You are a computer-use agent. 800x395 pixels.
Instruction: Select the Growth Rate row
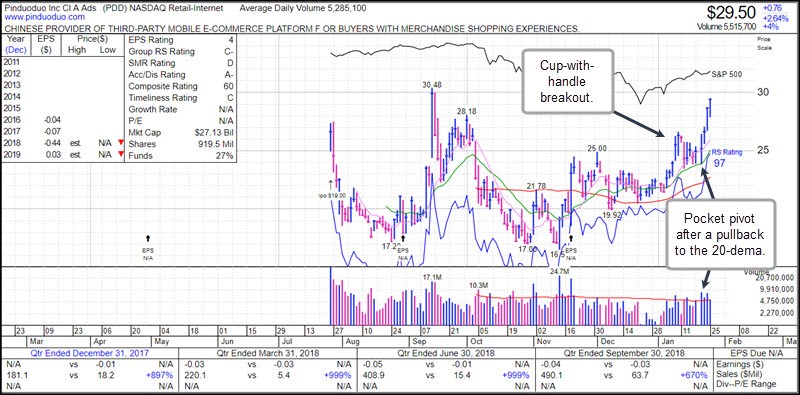pos(181,109)
